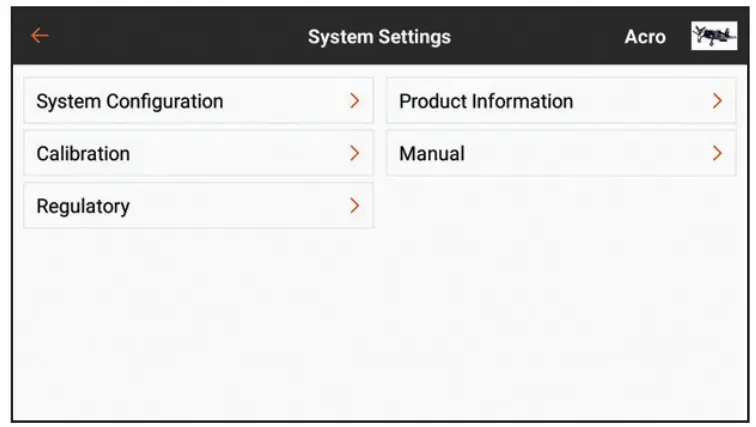
Task: Open Product Information page
Action: [x=486, y=101]
